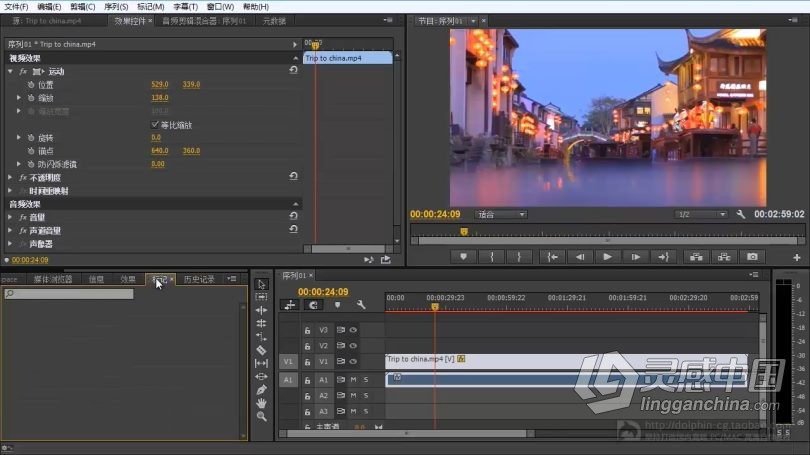
Task: Expand the 不透明度 opacity effect
Action: (10, 177)
